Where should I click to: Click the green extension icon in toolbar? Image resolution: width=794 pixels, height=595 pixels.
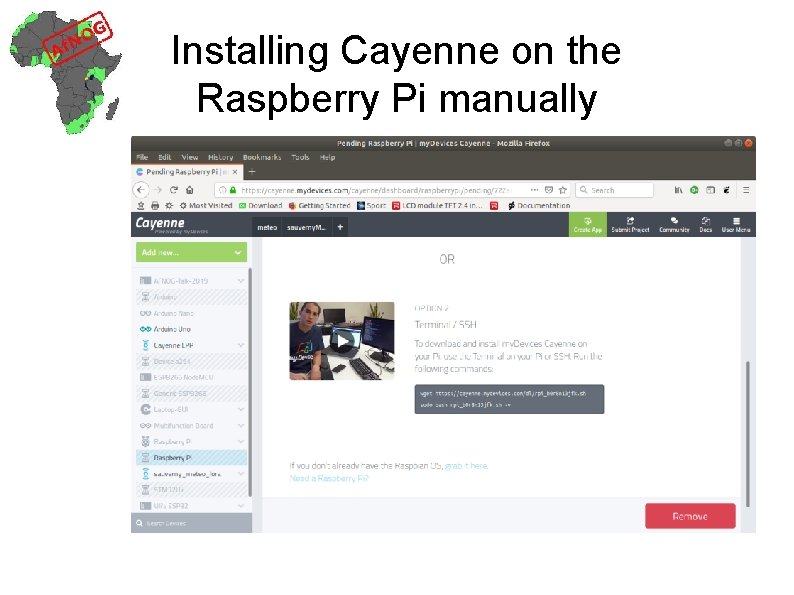(694, 190)
